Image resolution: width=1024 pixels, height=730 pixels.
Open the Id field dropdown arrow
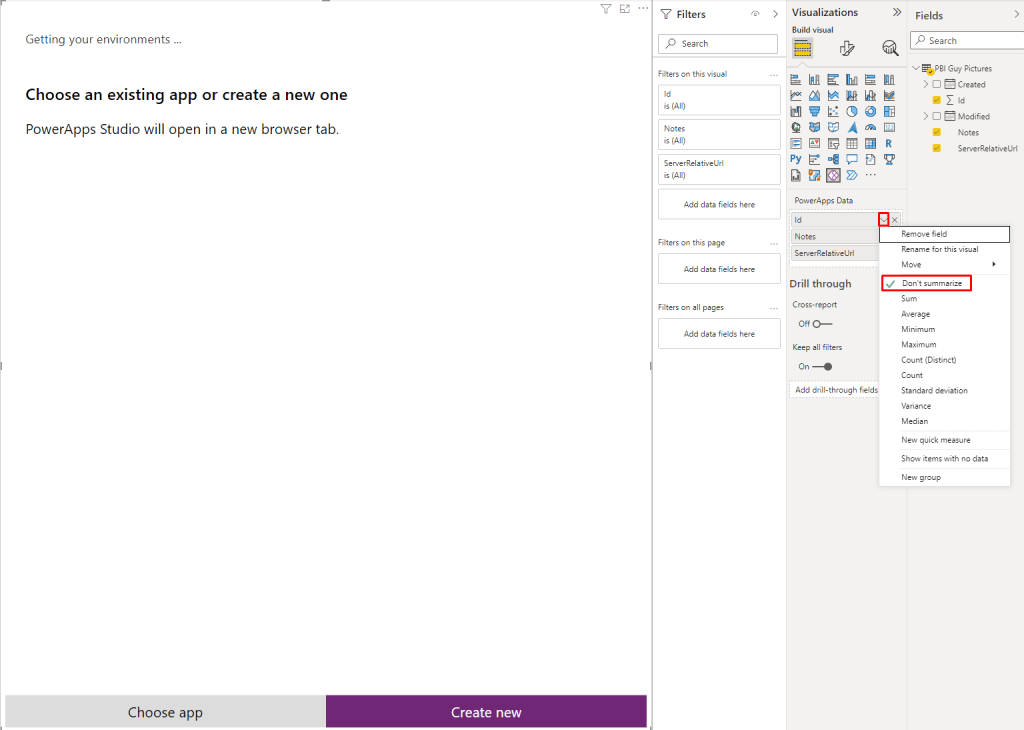coord(883,220)
